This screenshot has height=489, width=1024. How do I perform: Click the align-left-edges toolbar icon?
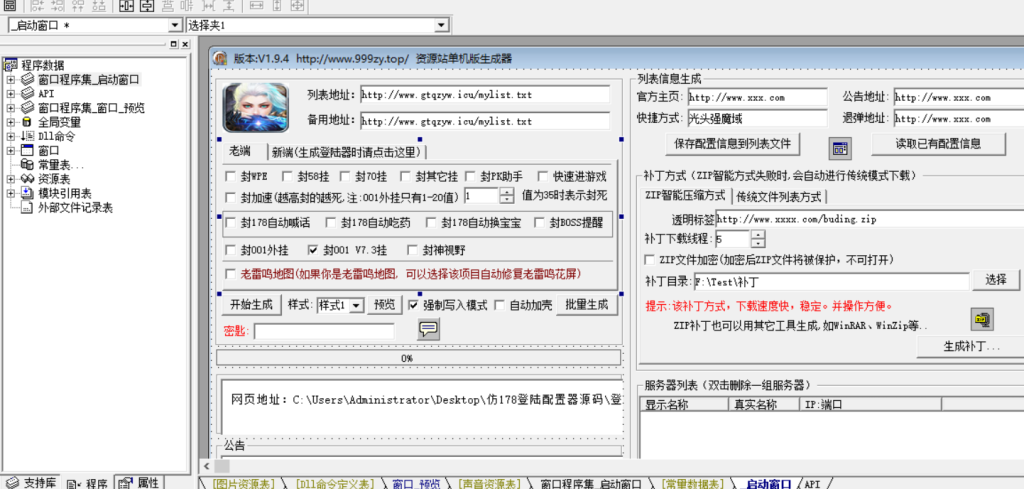(37, 6)
